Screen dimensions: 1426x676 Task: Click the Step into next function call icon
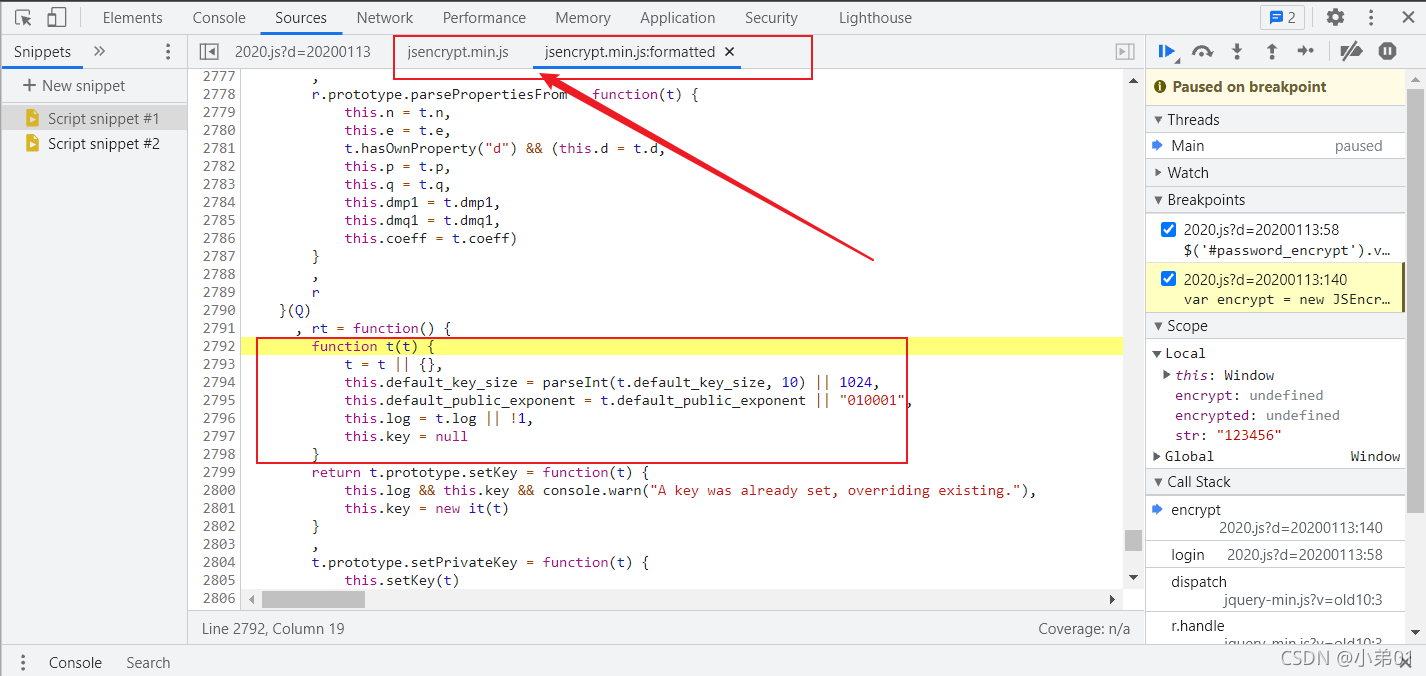coord(1235,51)
